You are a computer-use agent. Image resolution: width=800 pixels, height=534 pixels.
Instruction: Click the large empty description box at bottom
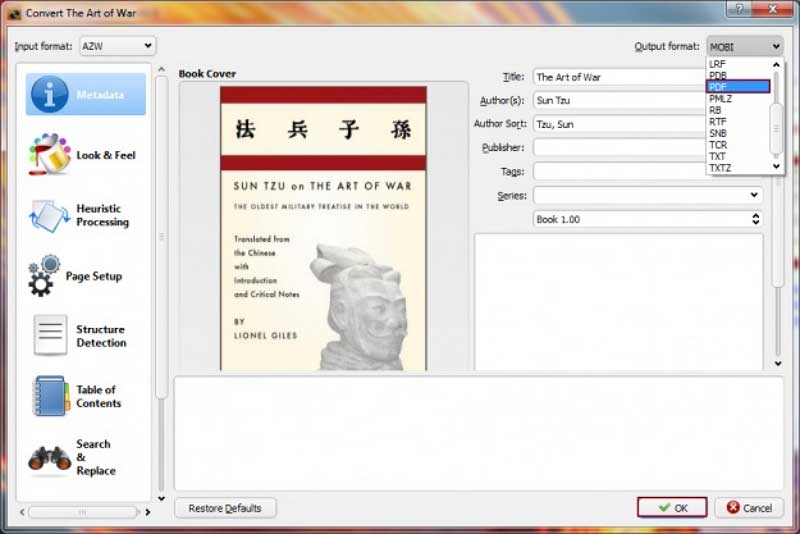[x=479, y=434]
